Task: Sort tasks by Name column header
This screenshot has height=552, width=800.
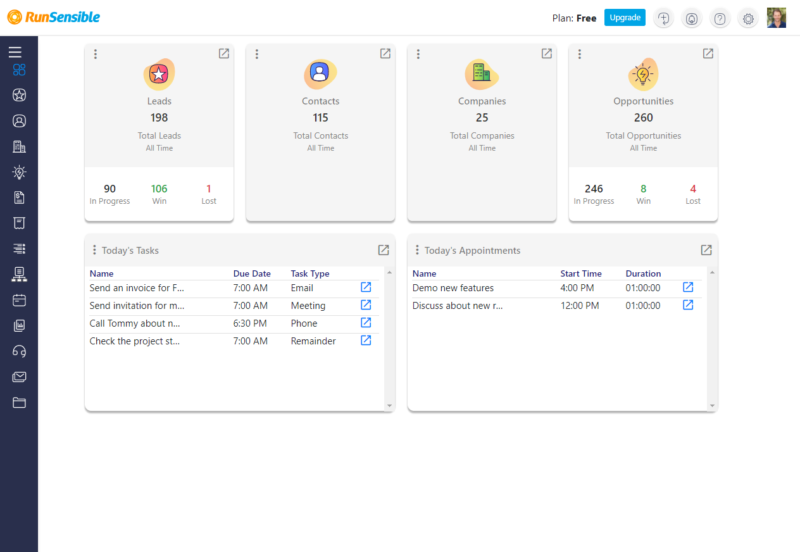Action: coord(102,273)
